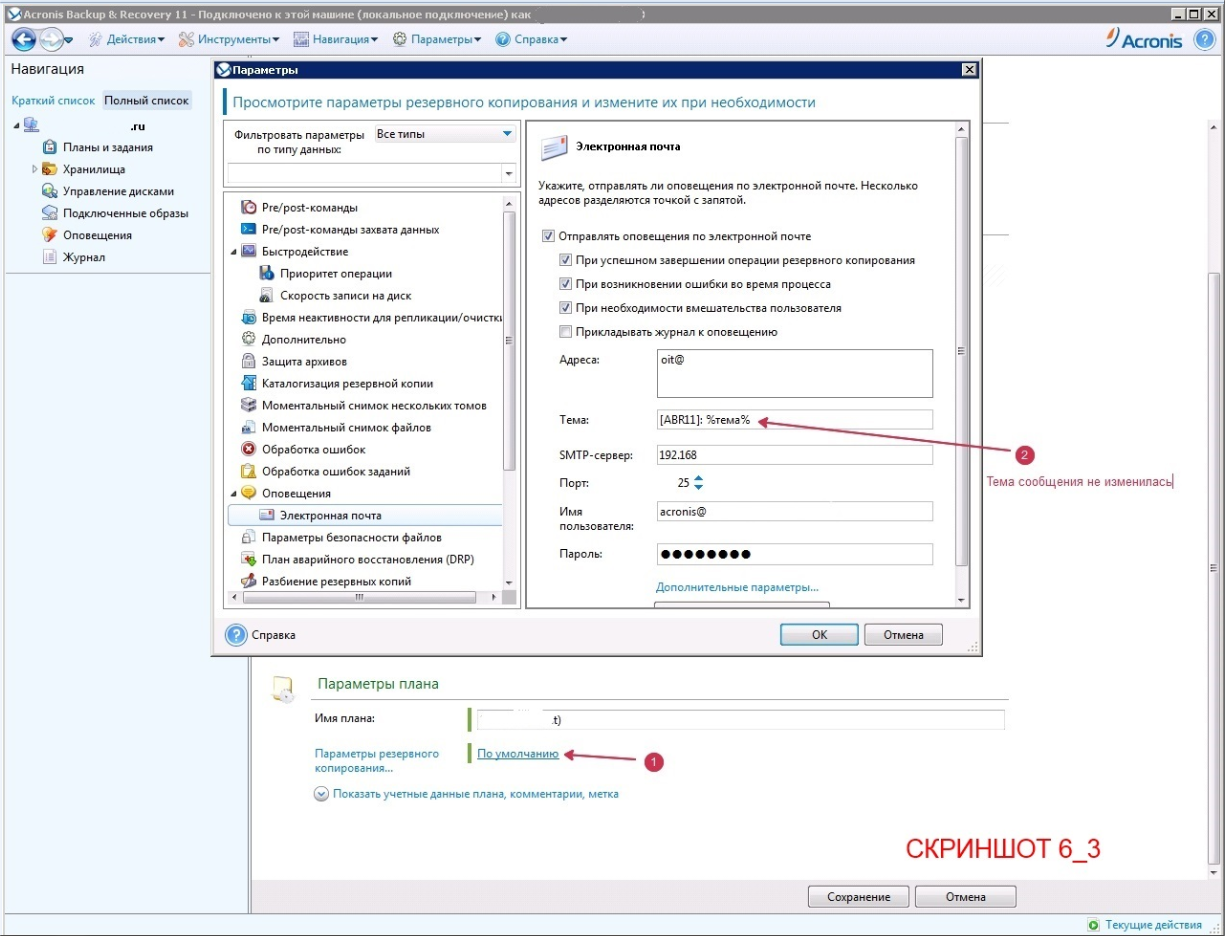
Task: Click the Сохранение button
Action: (858, 897)
